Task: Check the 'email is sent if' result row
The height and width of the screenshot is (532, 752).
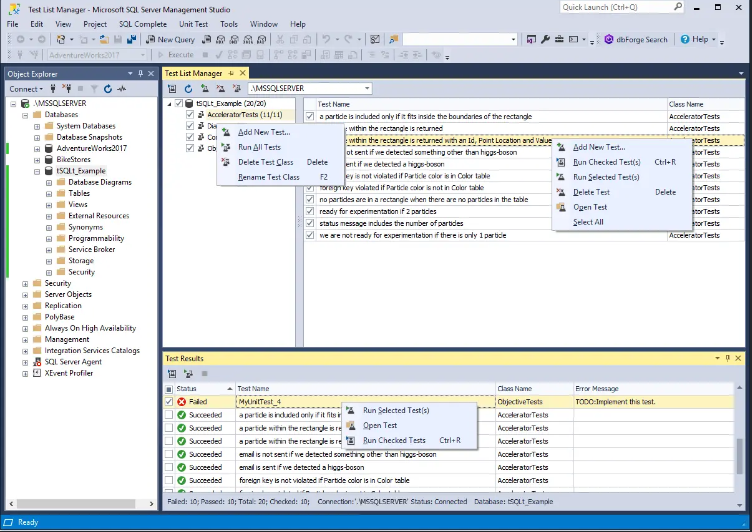Action: (x=169, y=467)
